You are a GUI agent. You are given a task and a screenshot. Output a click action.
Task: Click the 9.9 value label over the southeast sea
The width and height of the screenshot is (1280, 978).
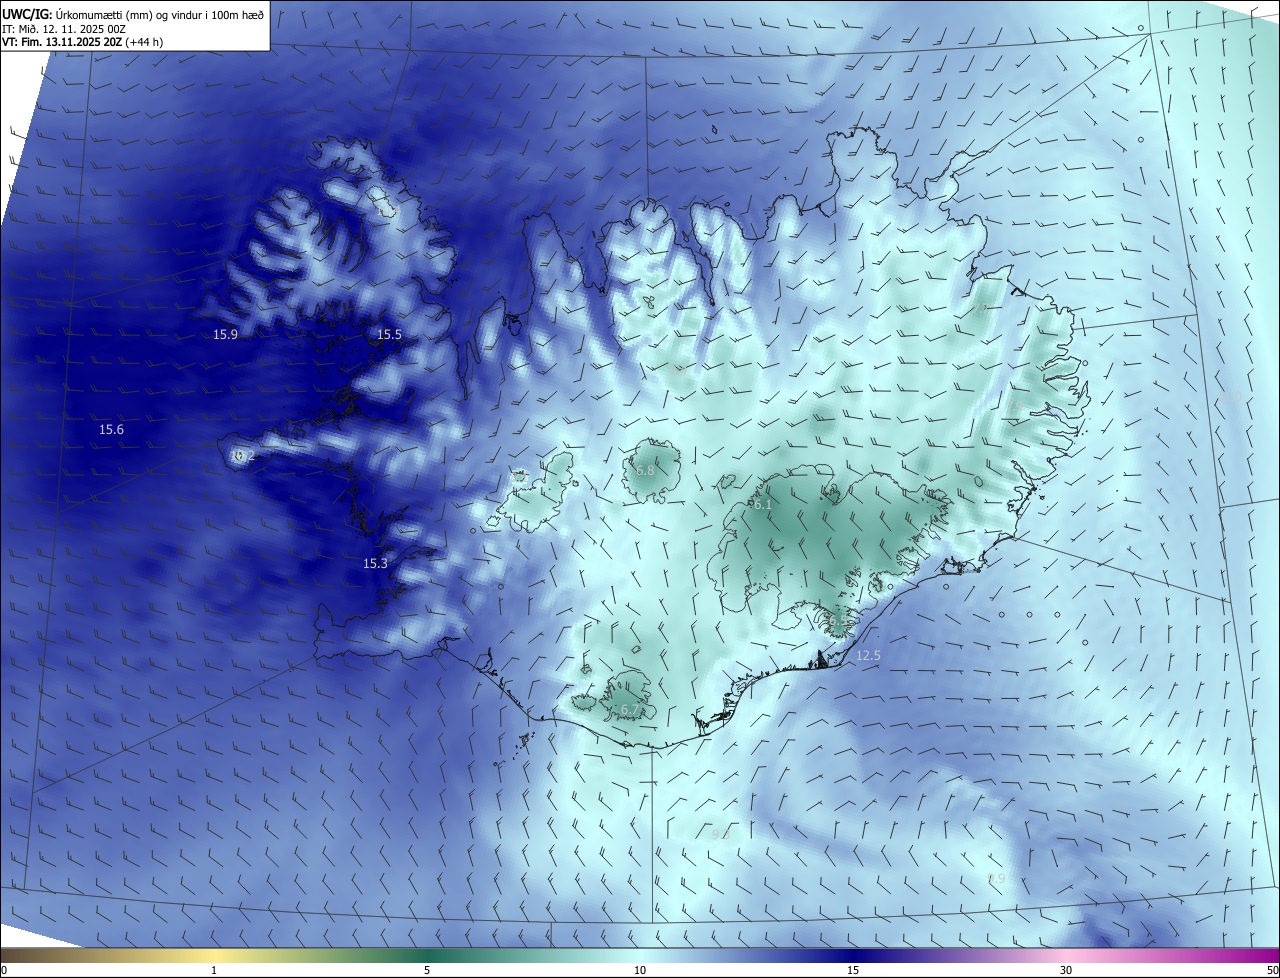tap(996, 879)
